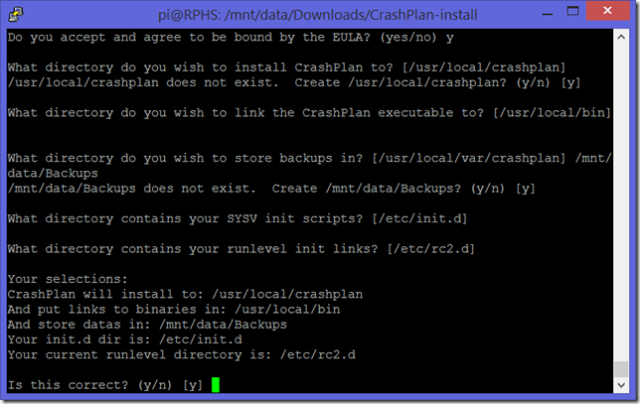This screenshot has width=640, height=404.
Task: Click the scrollbar thumb near the bottom
Action: (620, 366)
